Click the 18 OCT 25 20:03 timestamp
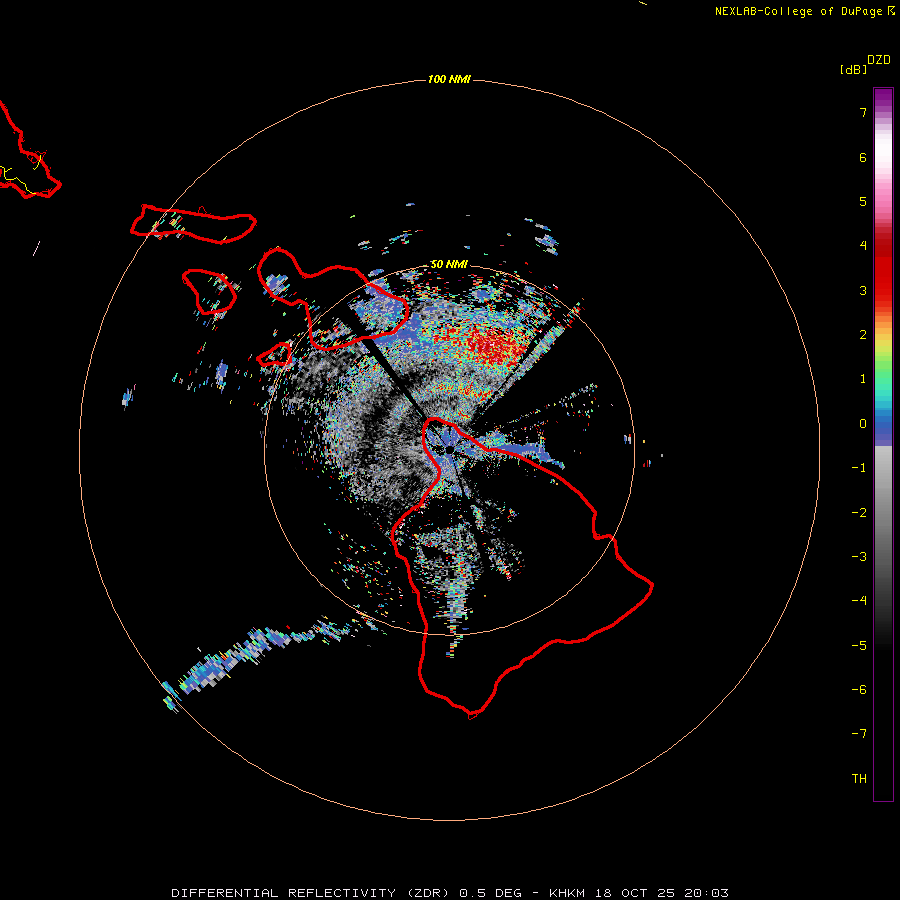Screen dimensions: 900x900 tap(660, 893)
